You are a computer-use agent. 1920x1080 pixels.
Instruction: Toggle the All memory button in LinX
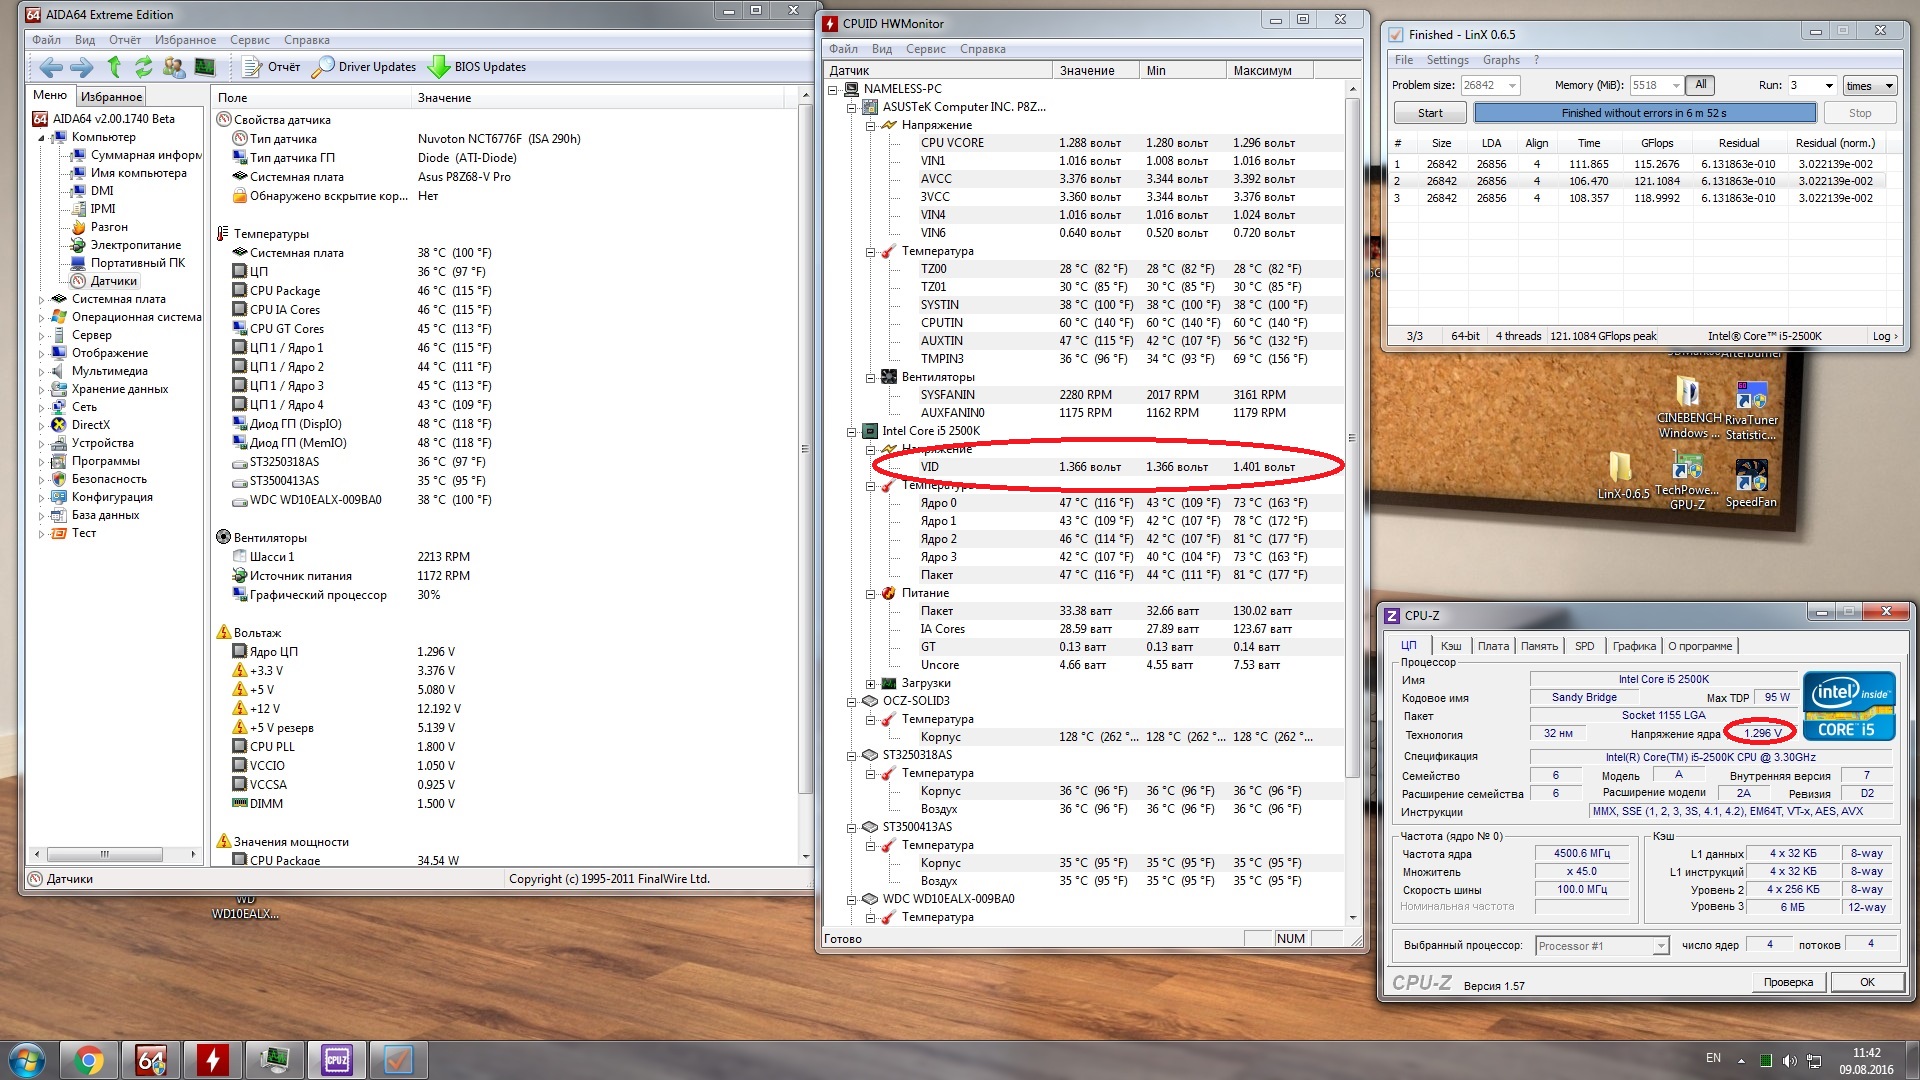pos(1700,85)
